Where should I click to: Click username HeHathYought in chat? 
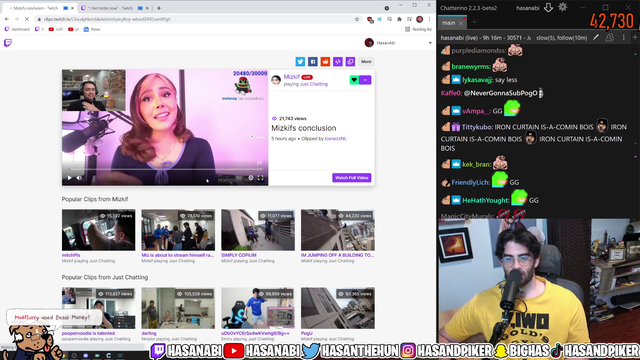[486, 200]
